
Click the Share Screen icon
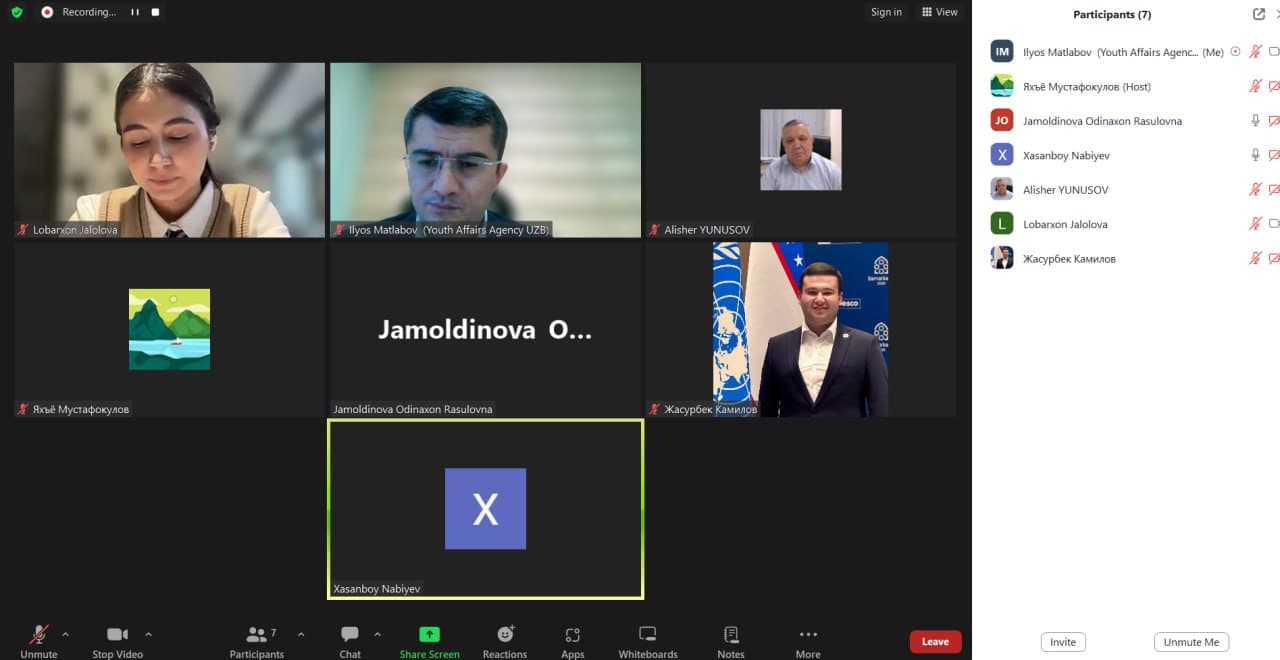coord(429,635)
